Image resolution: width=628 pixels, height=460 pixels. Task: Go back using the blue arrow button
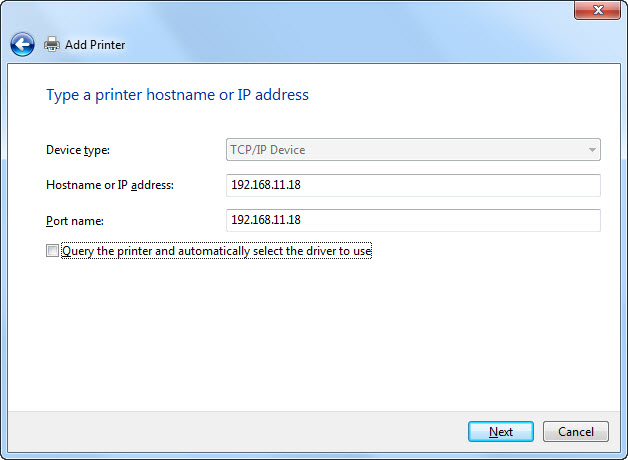tap(22, 44)
